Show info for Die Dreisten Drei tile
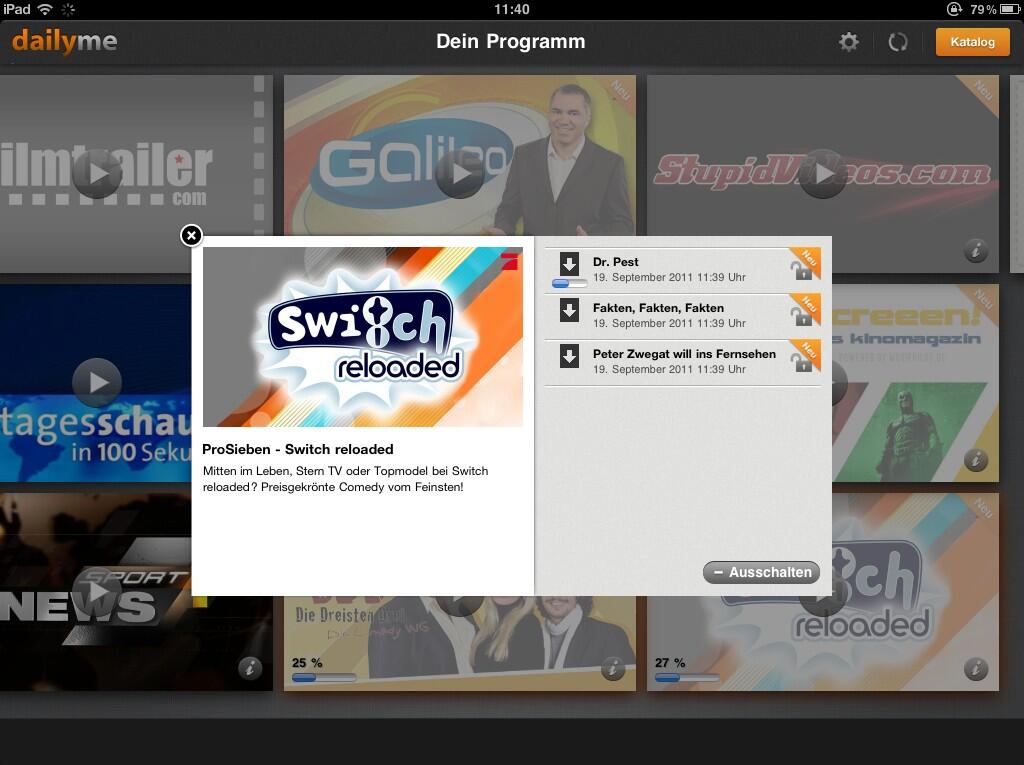This screenshot has height=765, width=1024. [613, 668]
